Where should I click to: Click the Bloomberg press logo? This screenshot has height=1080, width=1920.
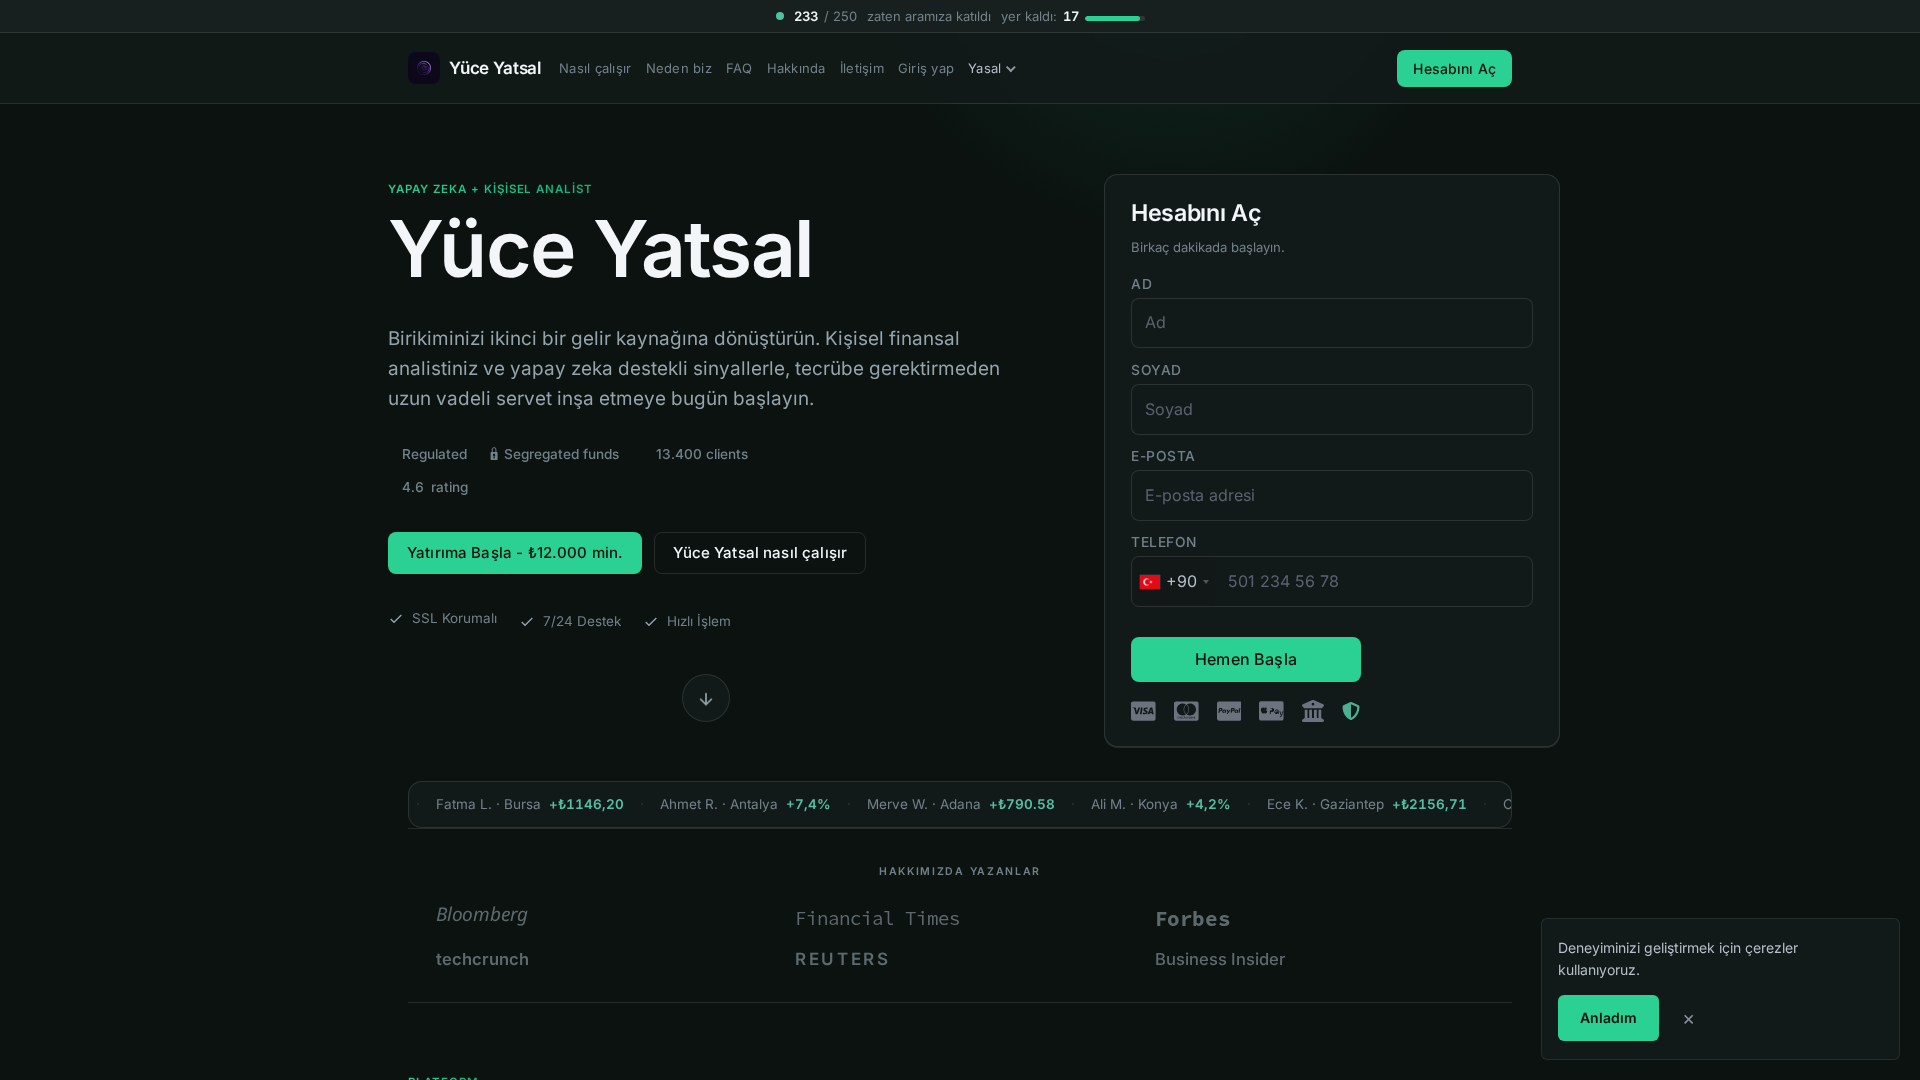(482, 914)
